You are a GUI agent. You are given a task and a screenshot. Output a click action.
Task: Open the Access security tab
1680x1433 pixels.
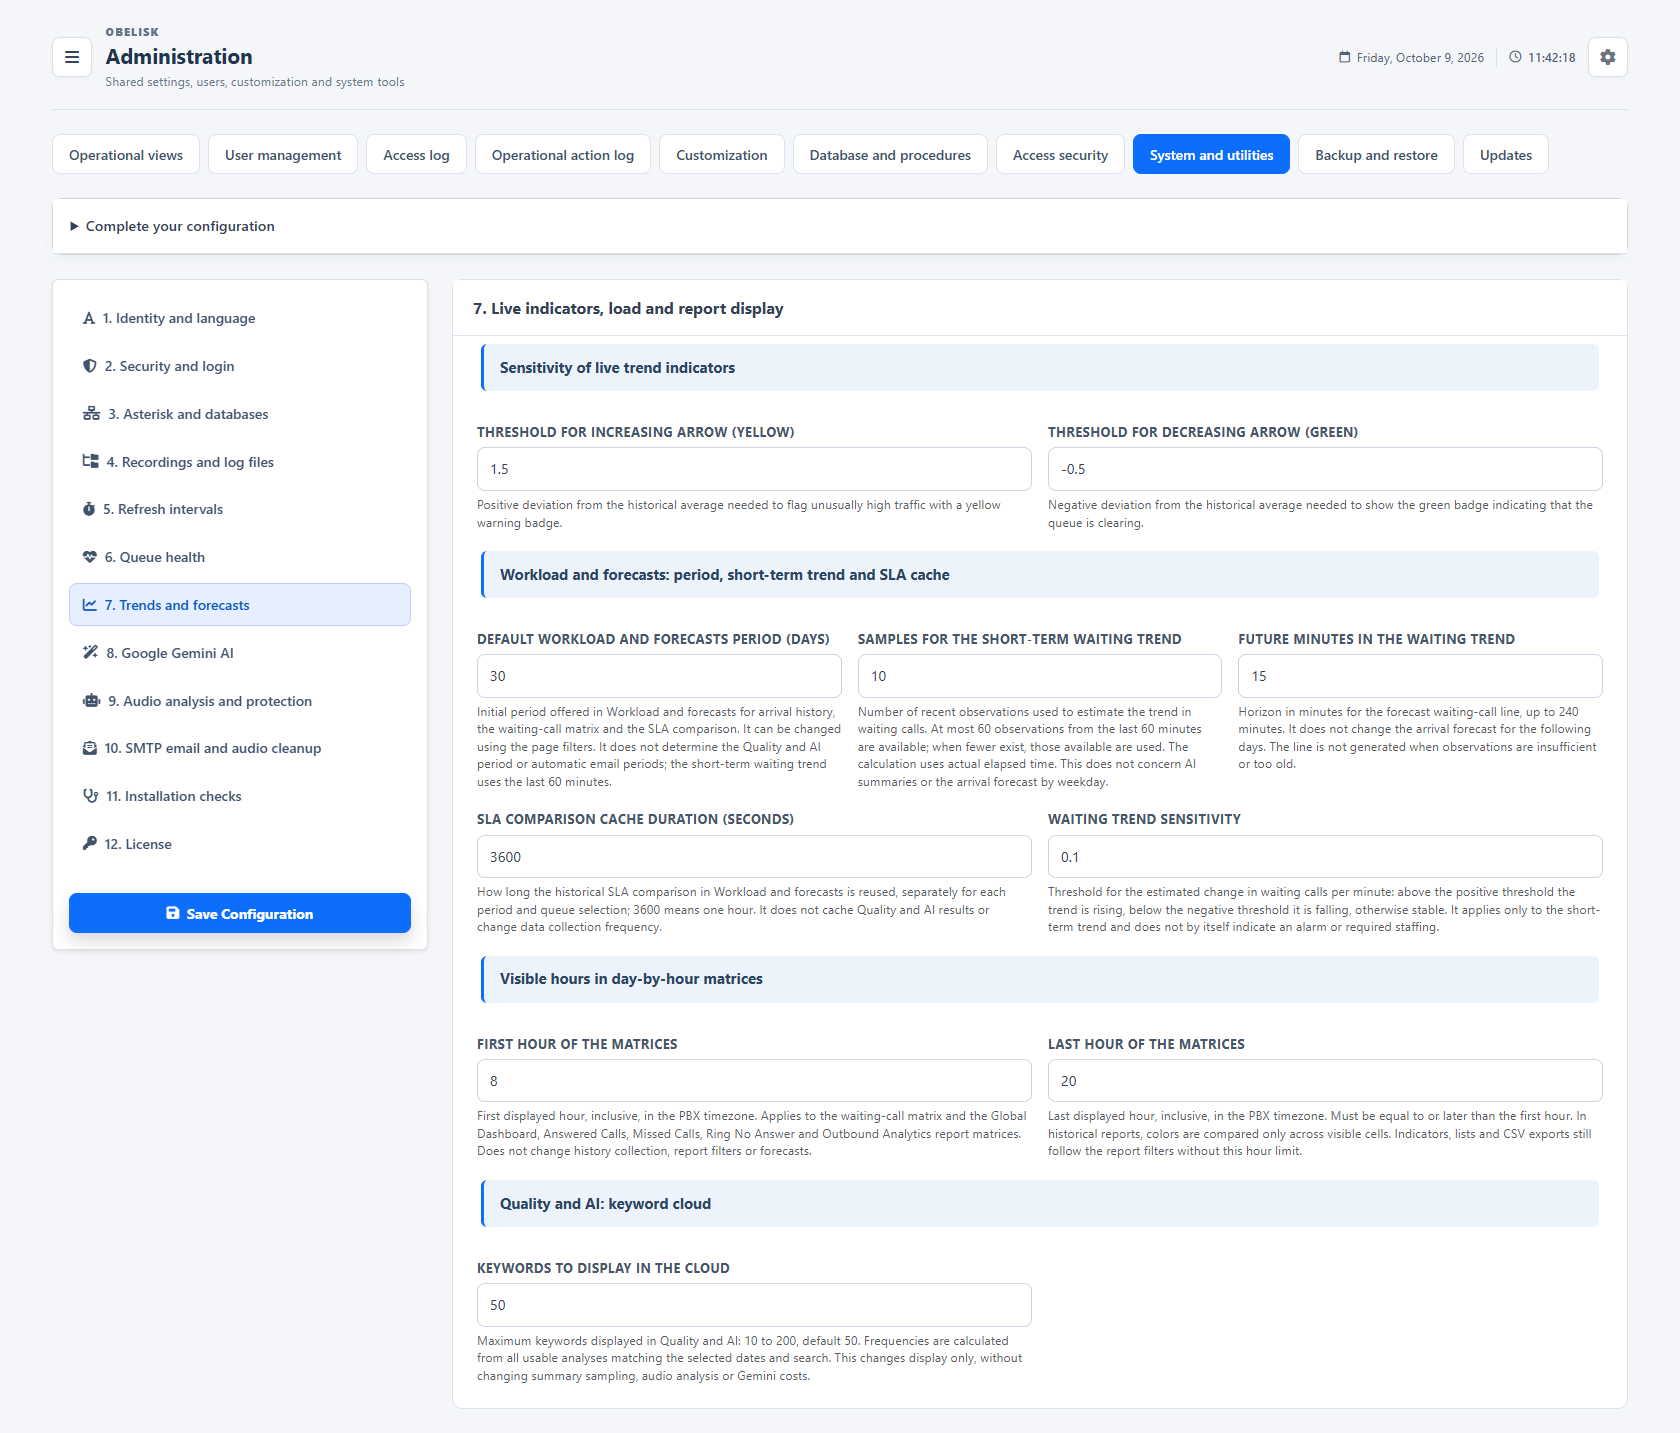[x=1060, y=155]
